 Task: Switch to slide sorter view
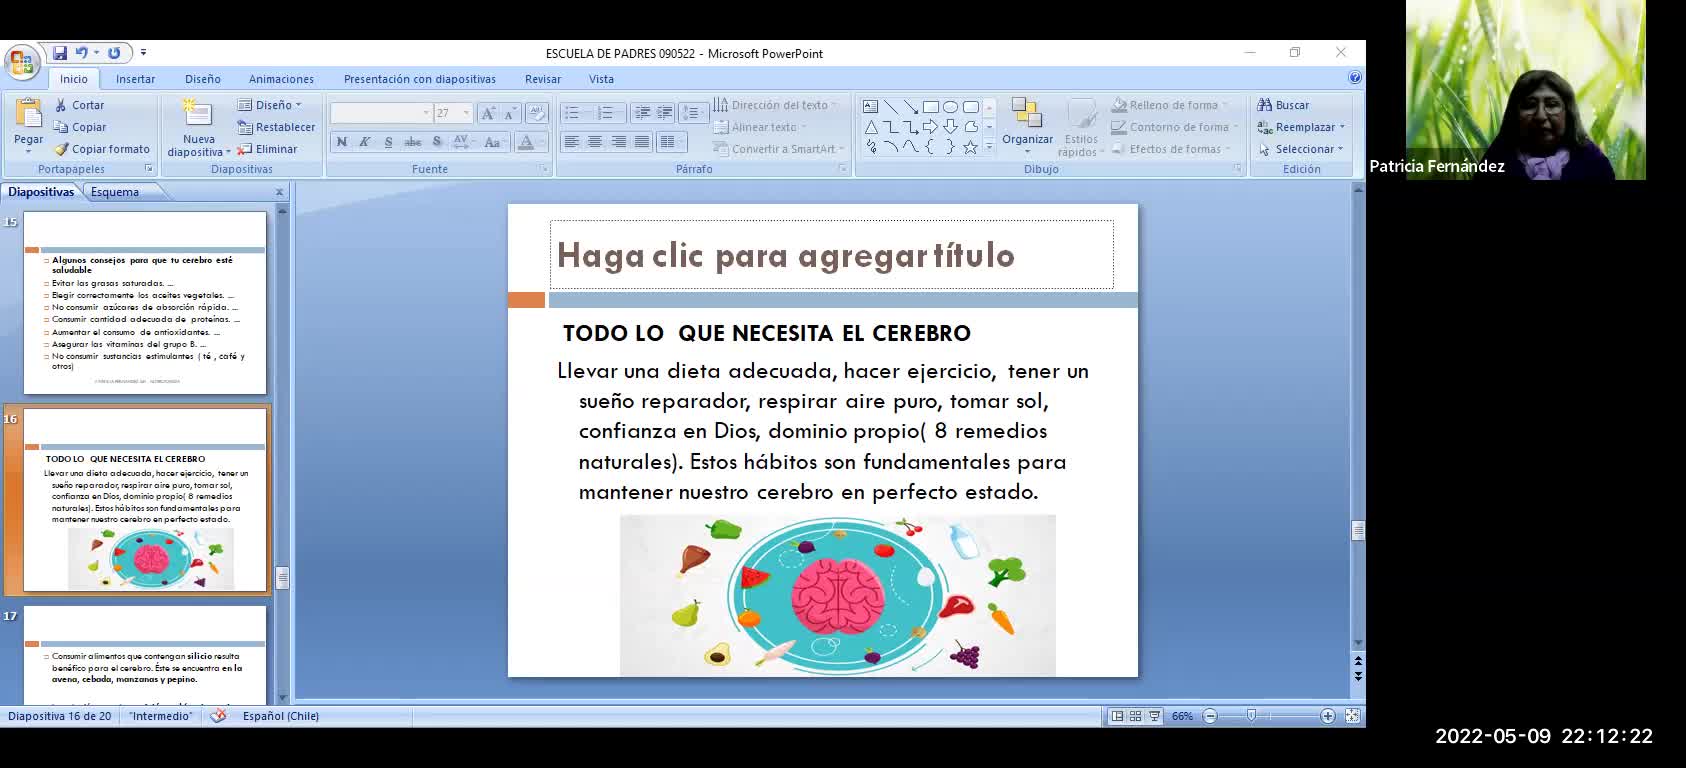[x=1135, y=716]
